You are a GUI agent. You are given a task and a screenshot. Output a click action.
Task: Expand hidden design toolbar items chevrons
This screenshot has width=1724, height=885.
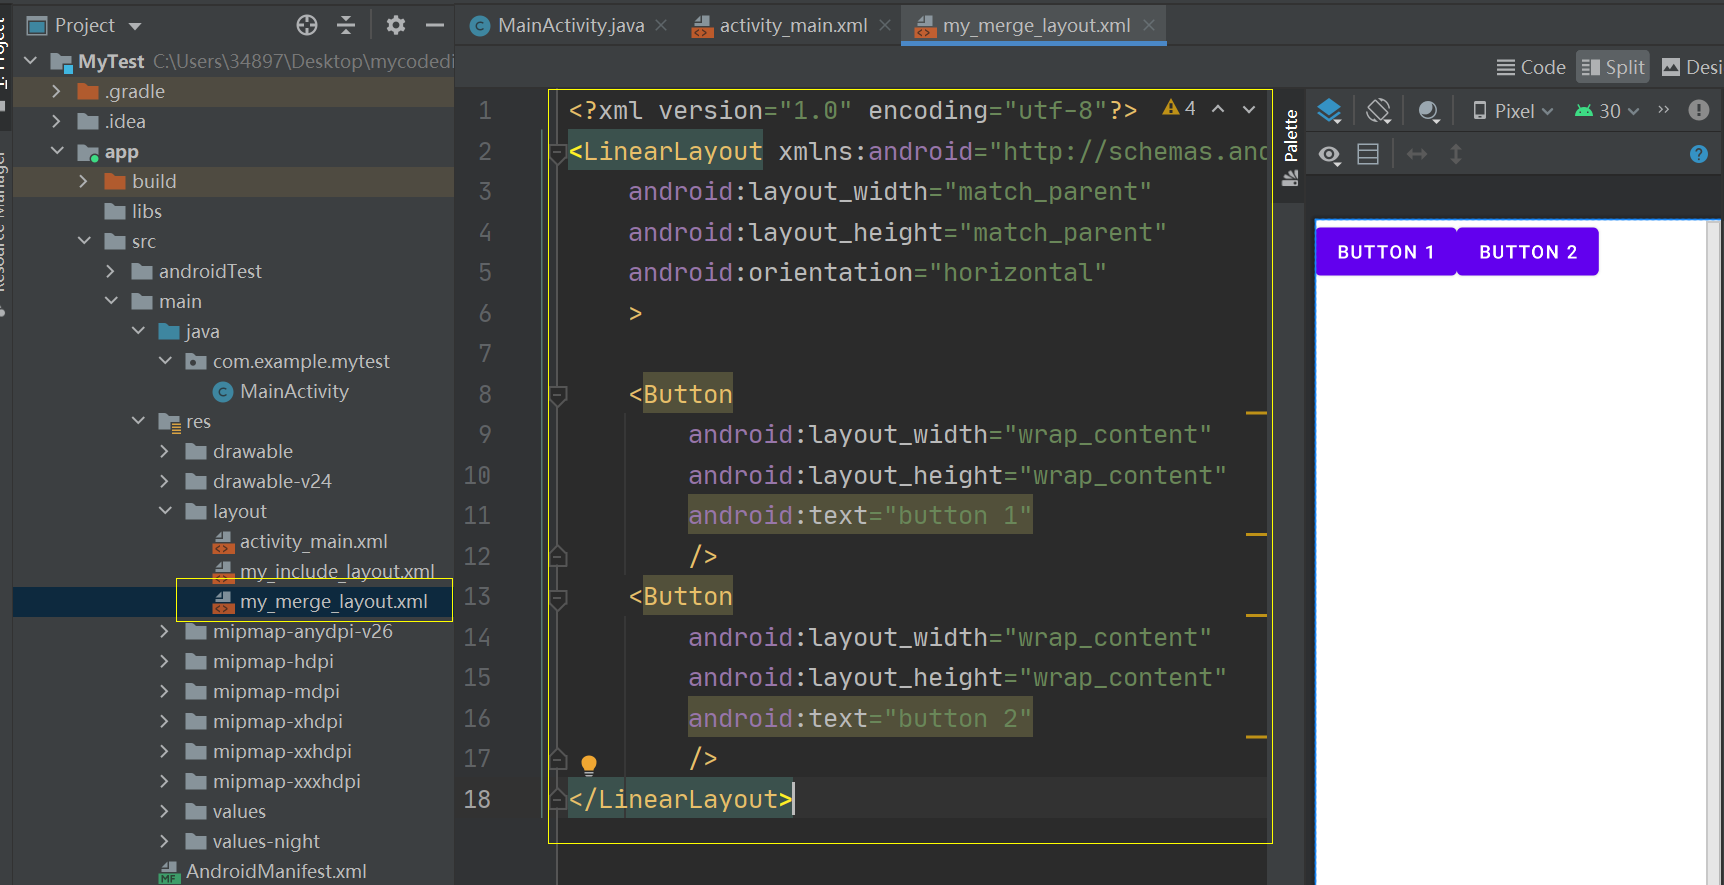[x=1664, y=110]
